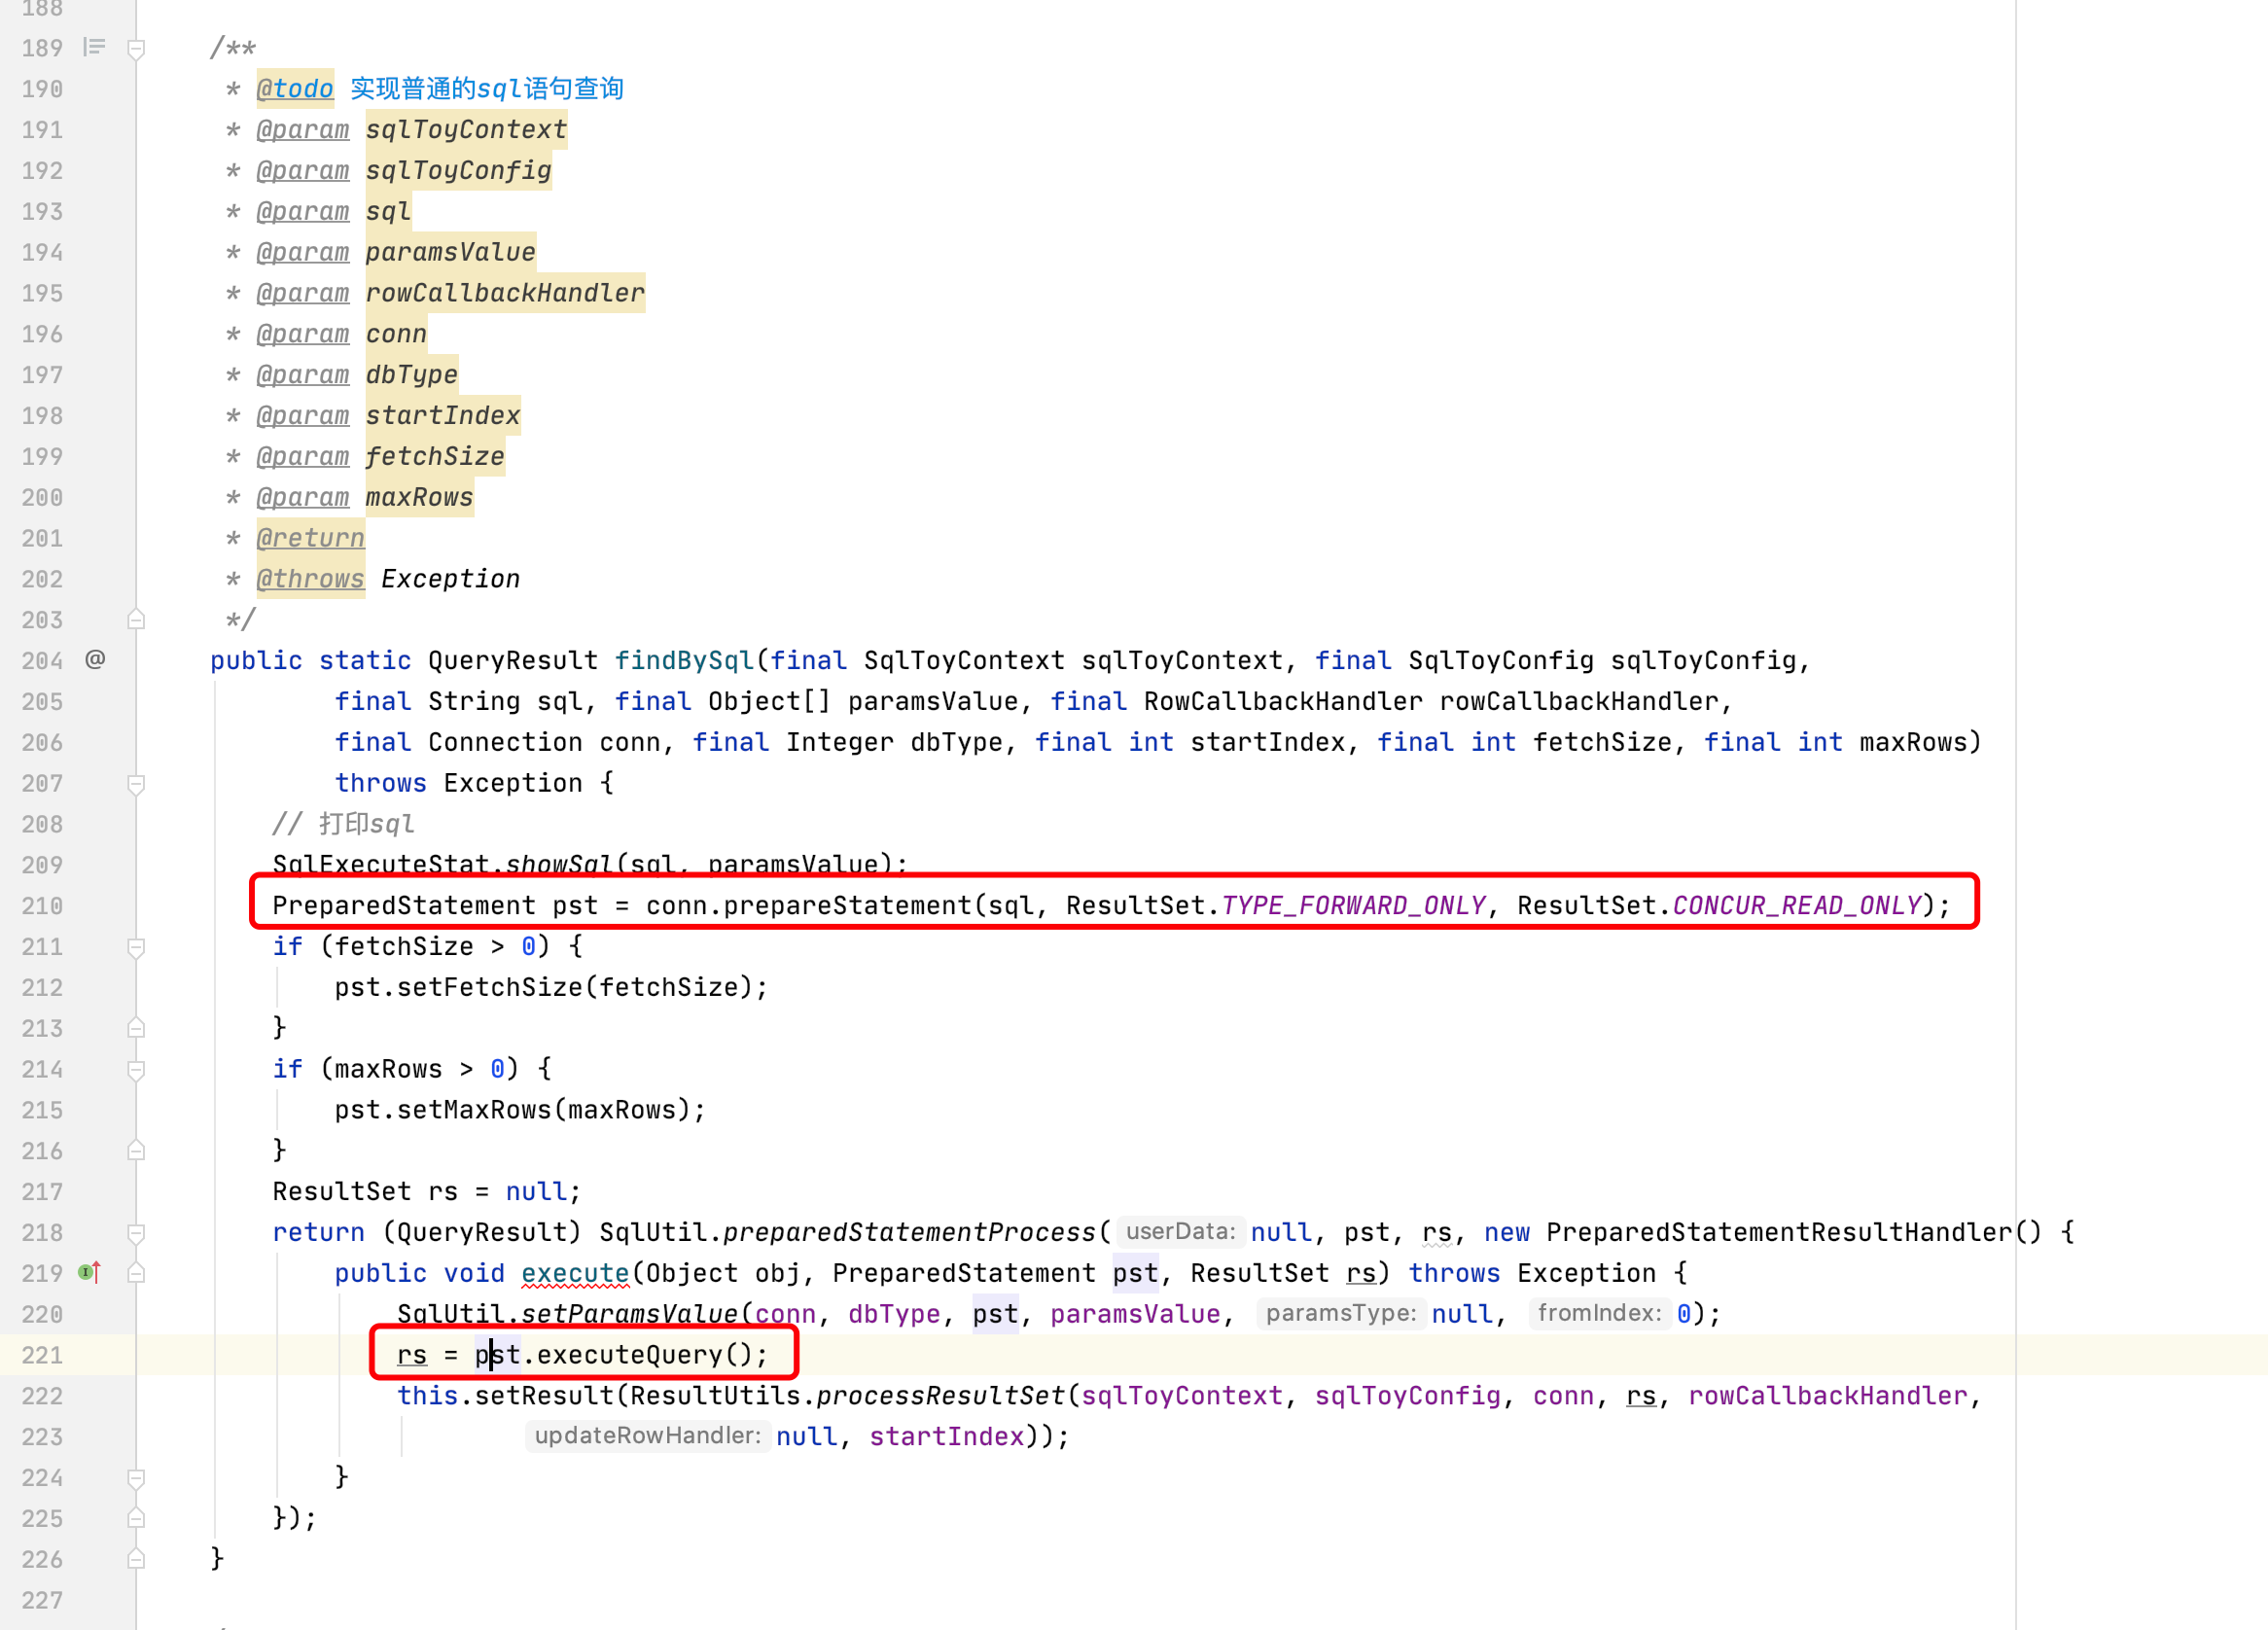Click the @return Javadoc tag

point(310,538)
